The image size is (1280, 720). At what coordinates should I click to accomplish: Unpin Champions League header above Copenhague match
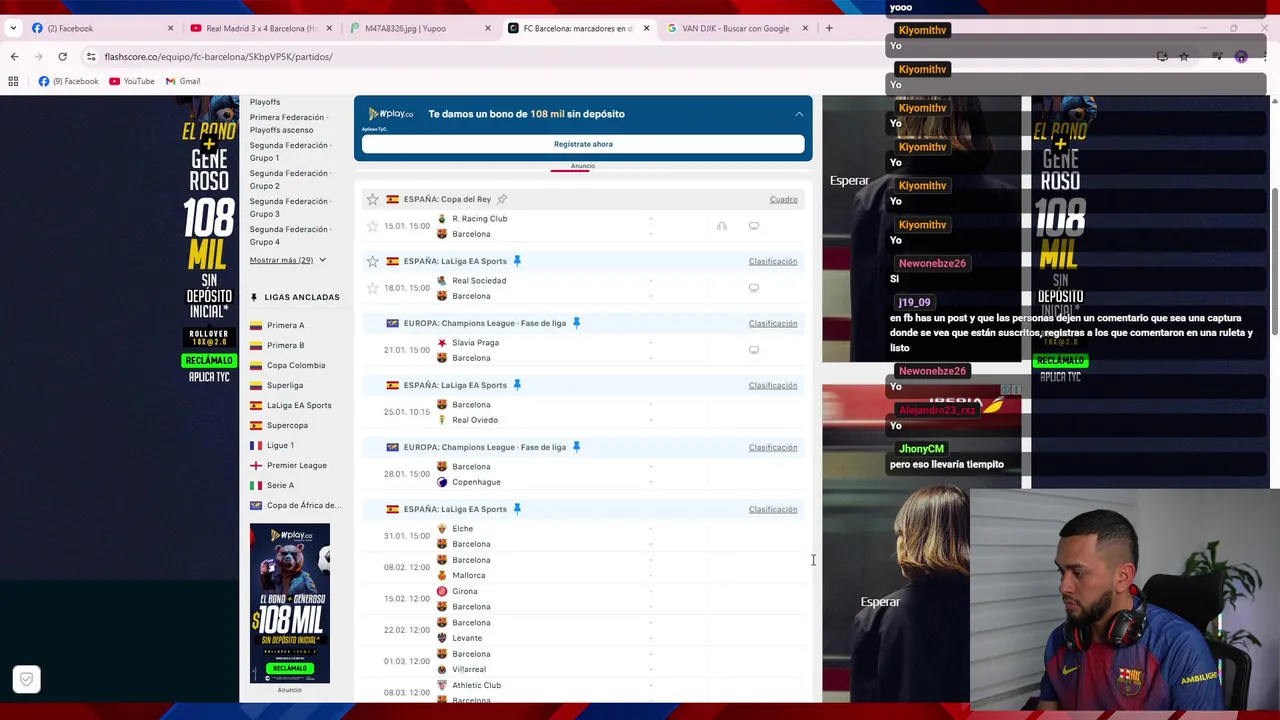pos(576,447)
